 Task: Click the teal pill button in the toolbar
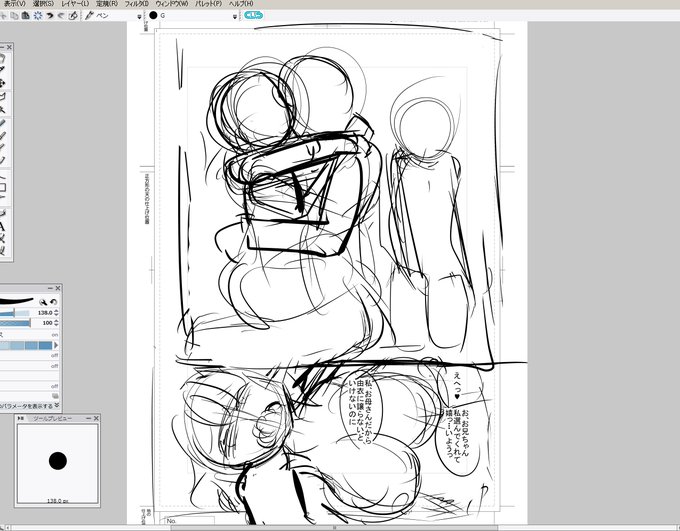[x=253, y=15]
